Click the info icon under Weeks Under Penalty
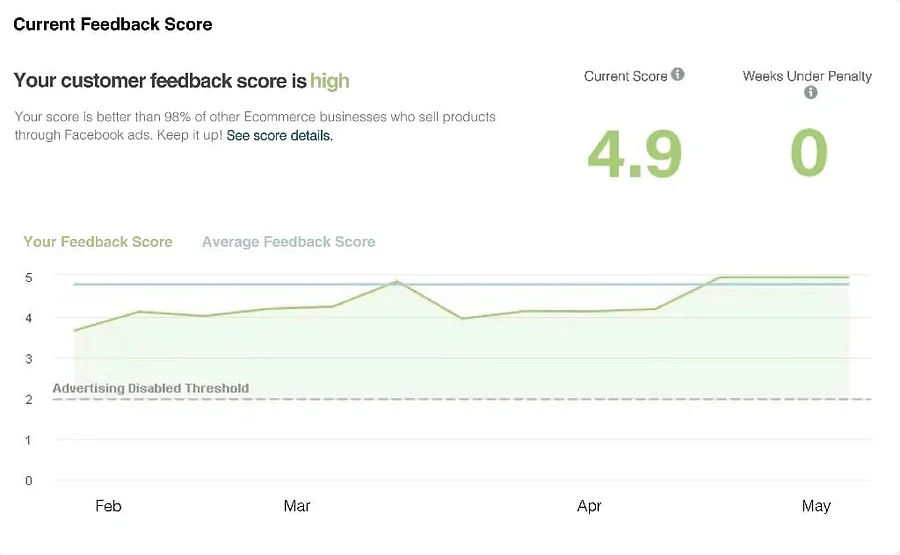Screen dimensions: 900x555 pyautogui.click(x=810, y=93)
